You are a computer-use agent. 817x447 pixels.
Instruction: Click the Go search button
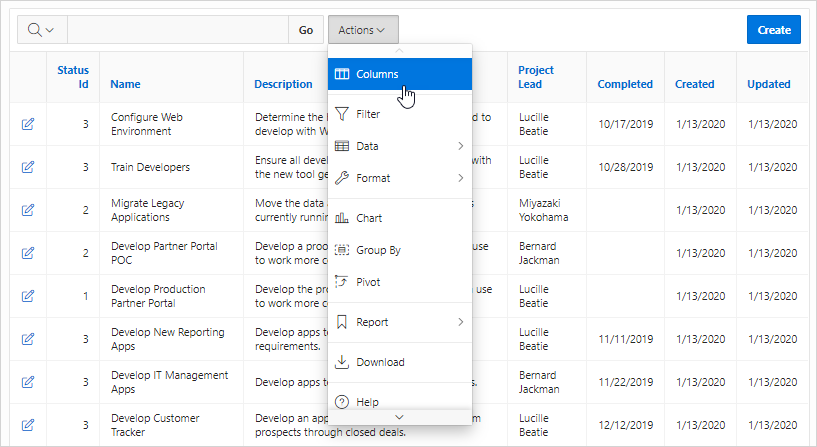point(306,30)
